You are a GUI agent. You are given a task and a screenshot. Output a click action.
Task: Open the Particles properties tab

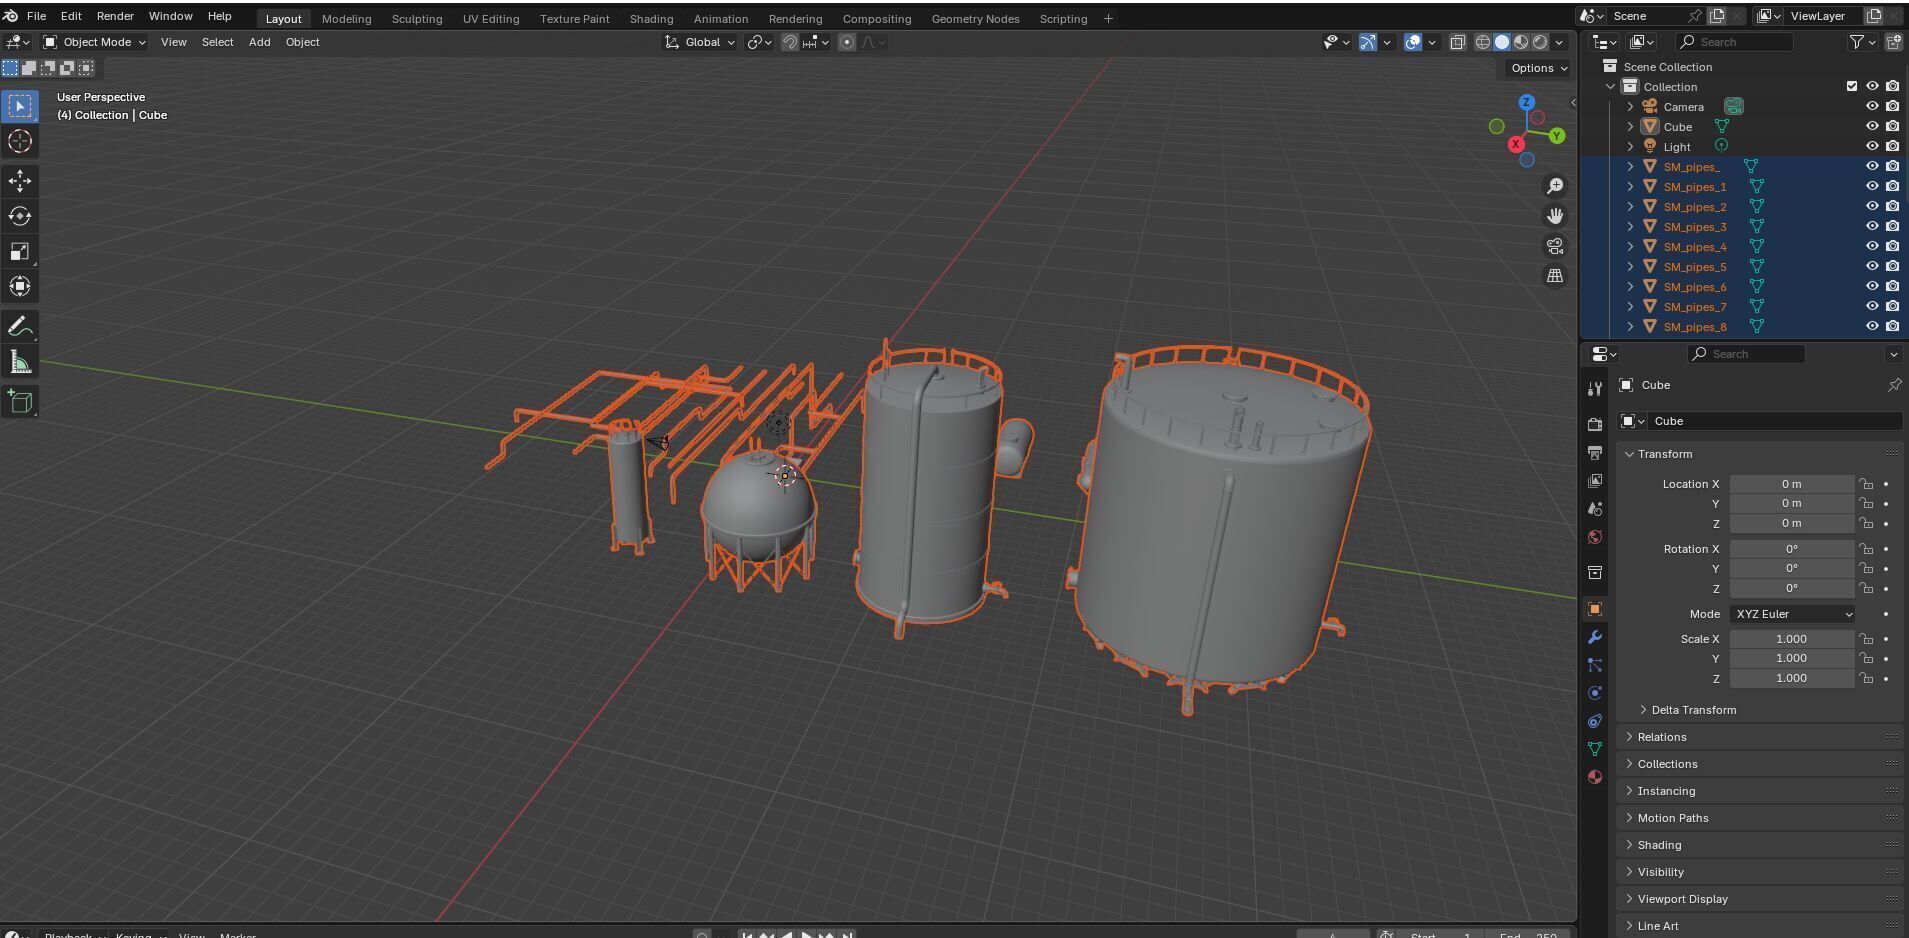pos(1595,665)
